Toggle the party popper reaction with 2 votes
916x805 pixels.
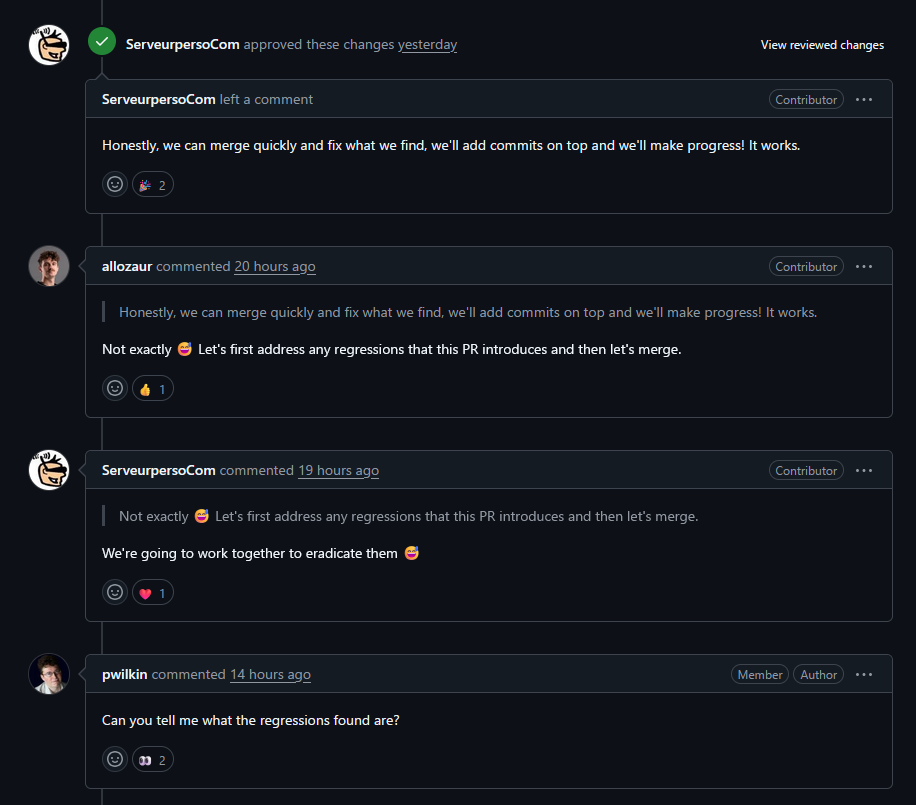(153, 185)
